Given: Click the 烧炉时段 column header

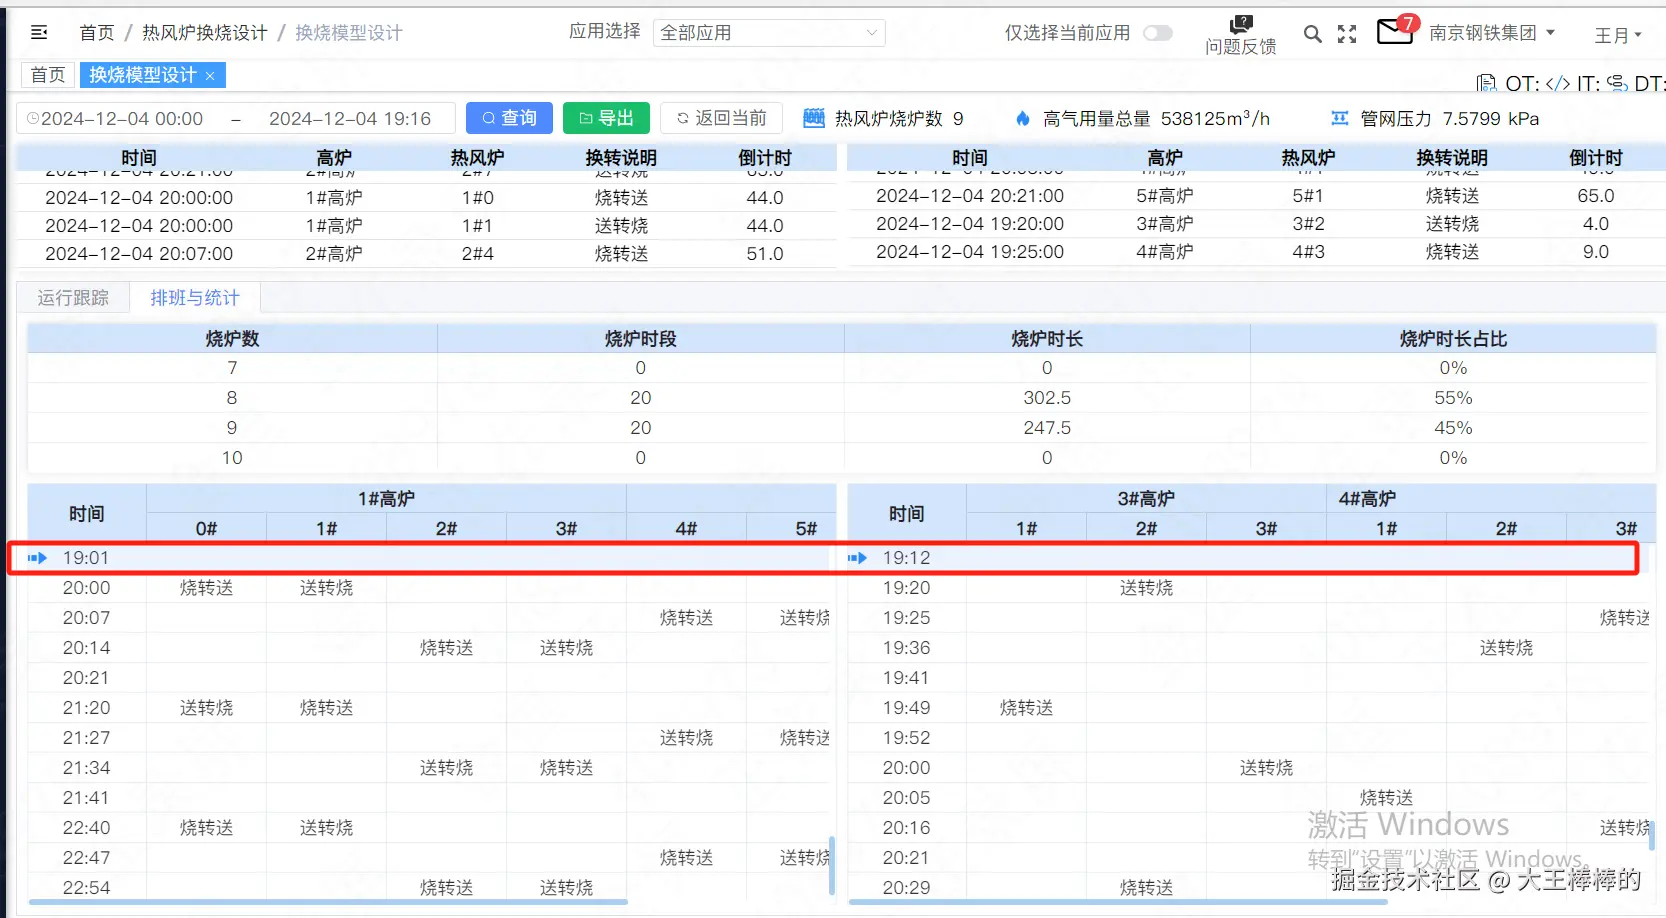Looking at the screenshot, I should point(641,339).
